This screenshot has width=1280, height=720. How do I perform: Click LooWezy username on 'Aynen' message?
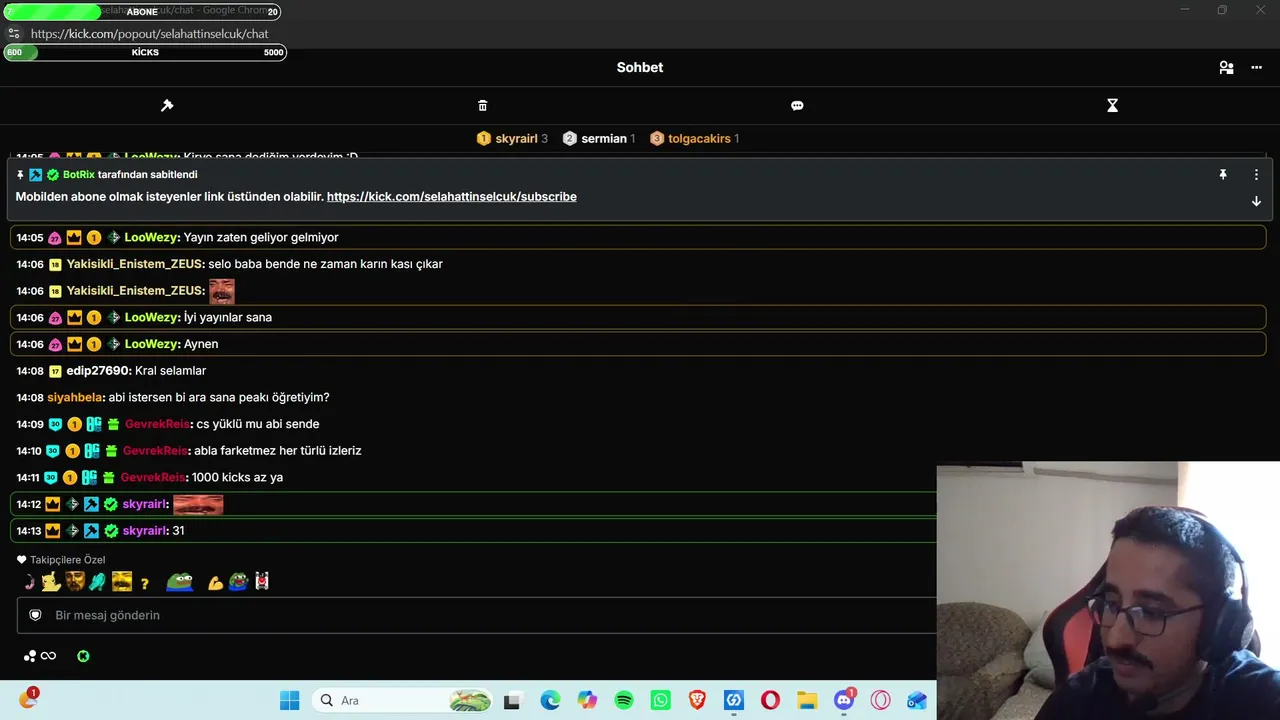(152, 344)
